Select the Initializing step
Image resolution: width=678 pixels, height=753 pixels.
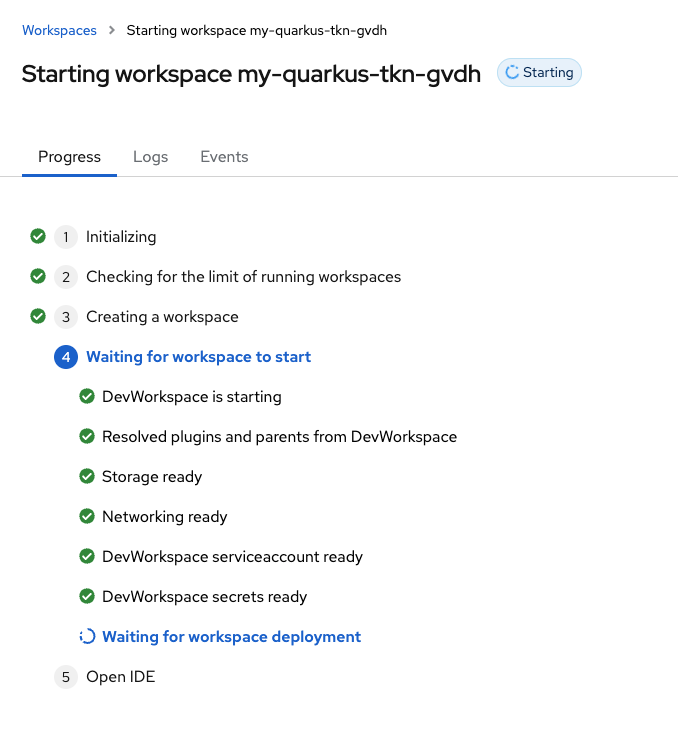(121, 237)
